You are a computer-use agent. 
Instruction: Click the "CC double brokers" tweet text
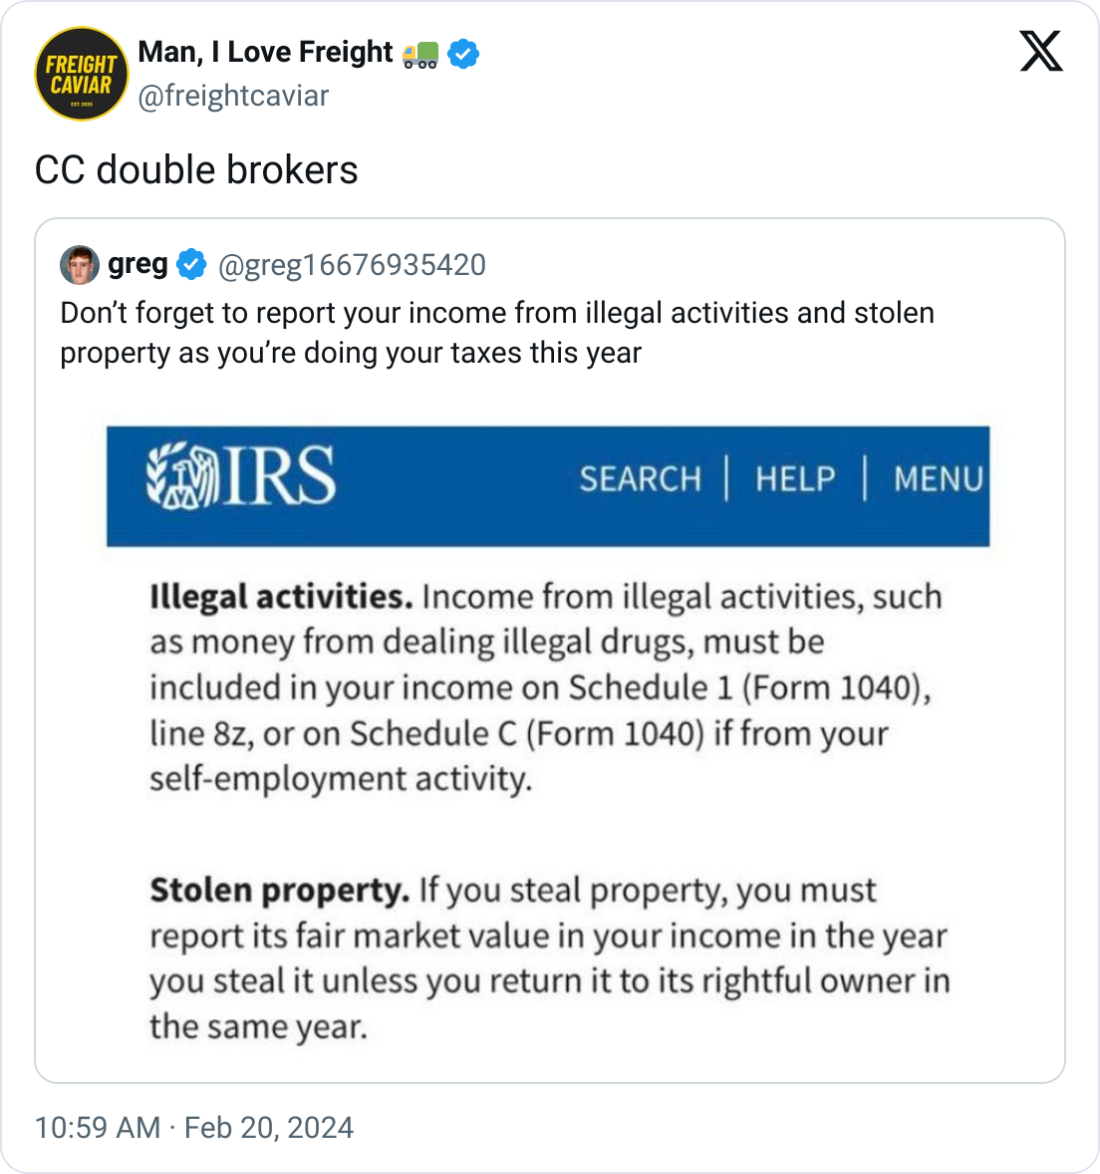tap(196, 170)
